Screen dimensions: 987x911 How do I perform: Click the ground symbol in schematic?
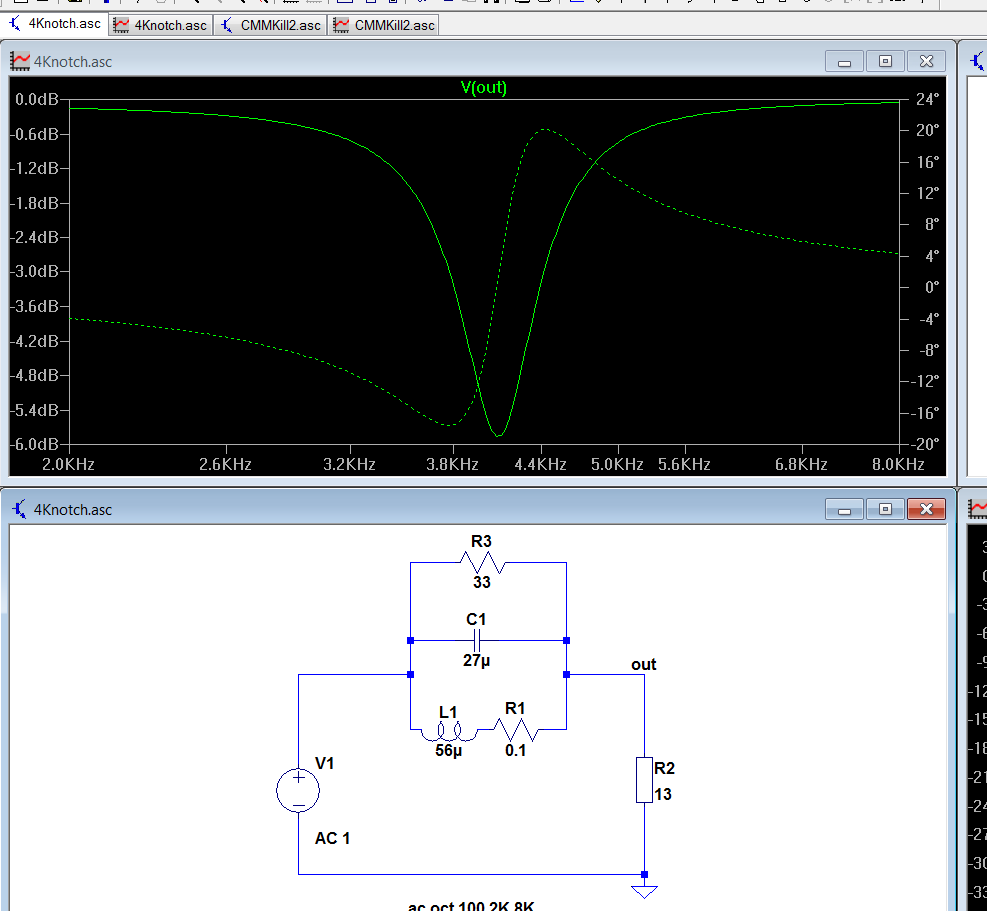pyautogui.click(x=645, y=891)
